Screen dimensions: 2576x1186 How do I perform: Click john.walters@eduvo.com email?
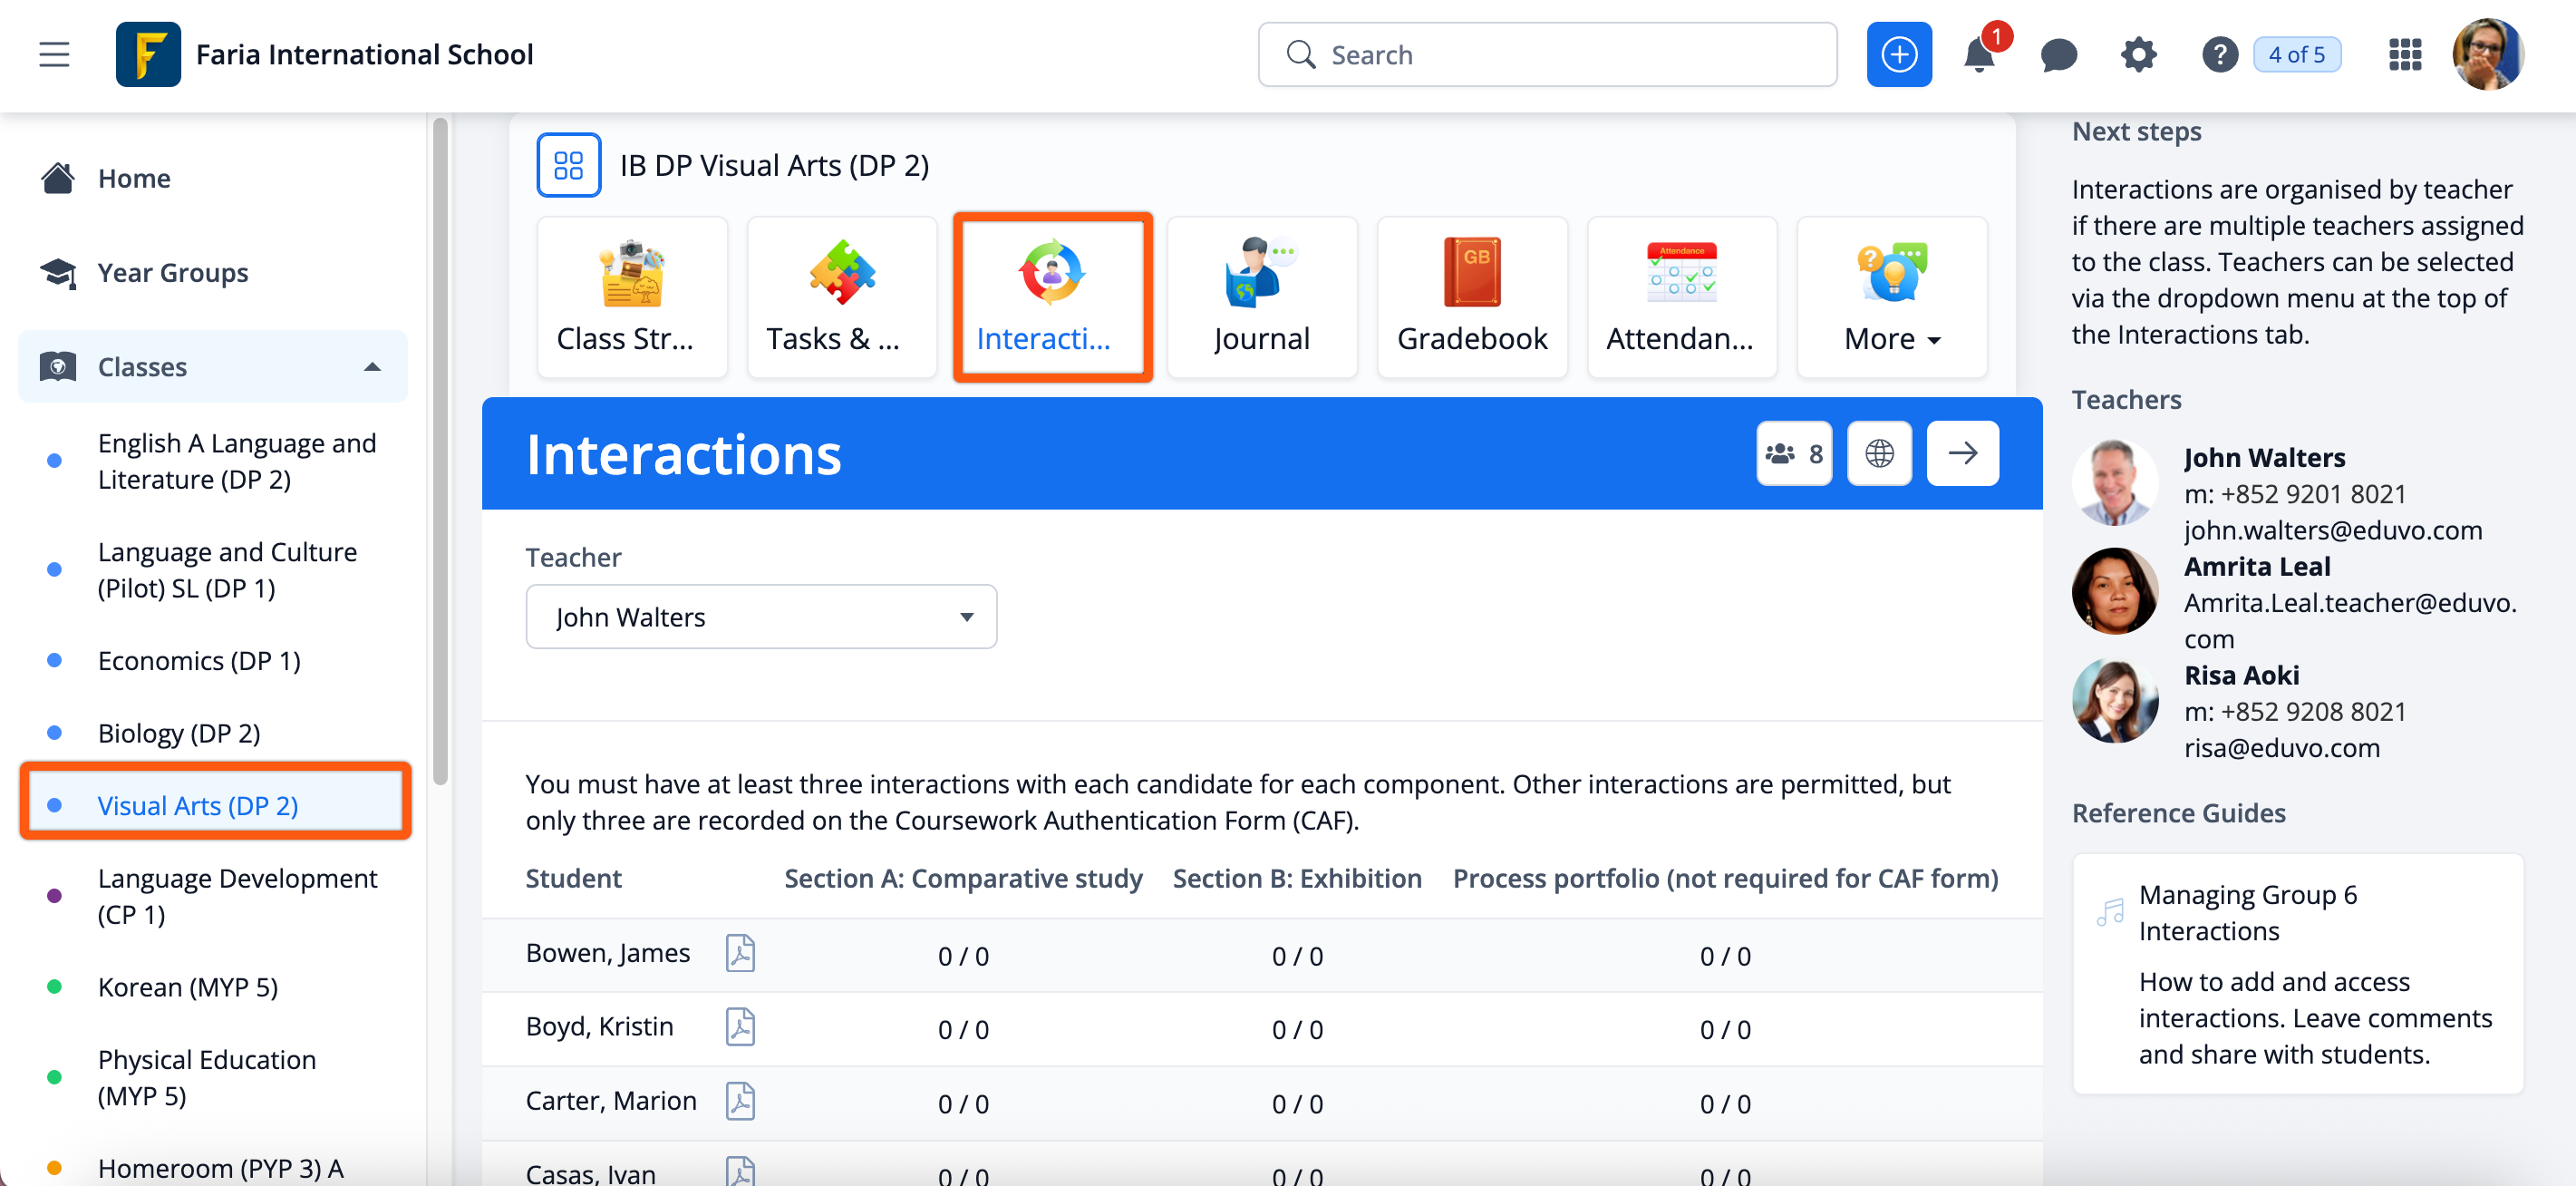[x=2332, y=531]
